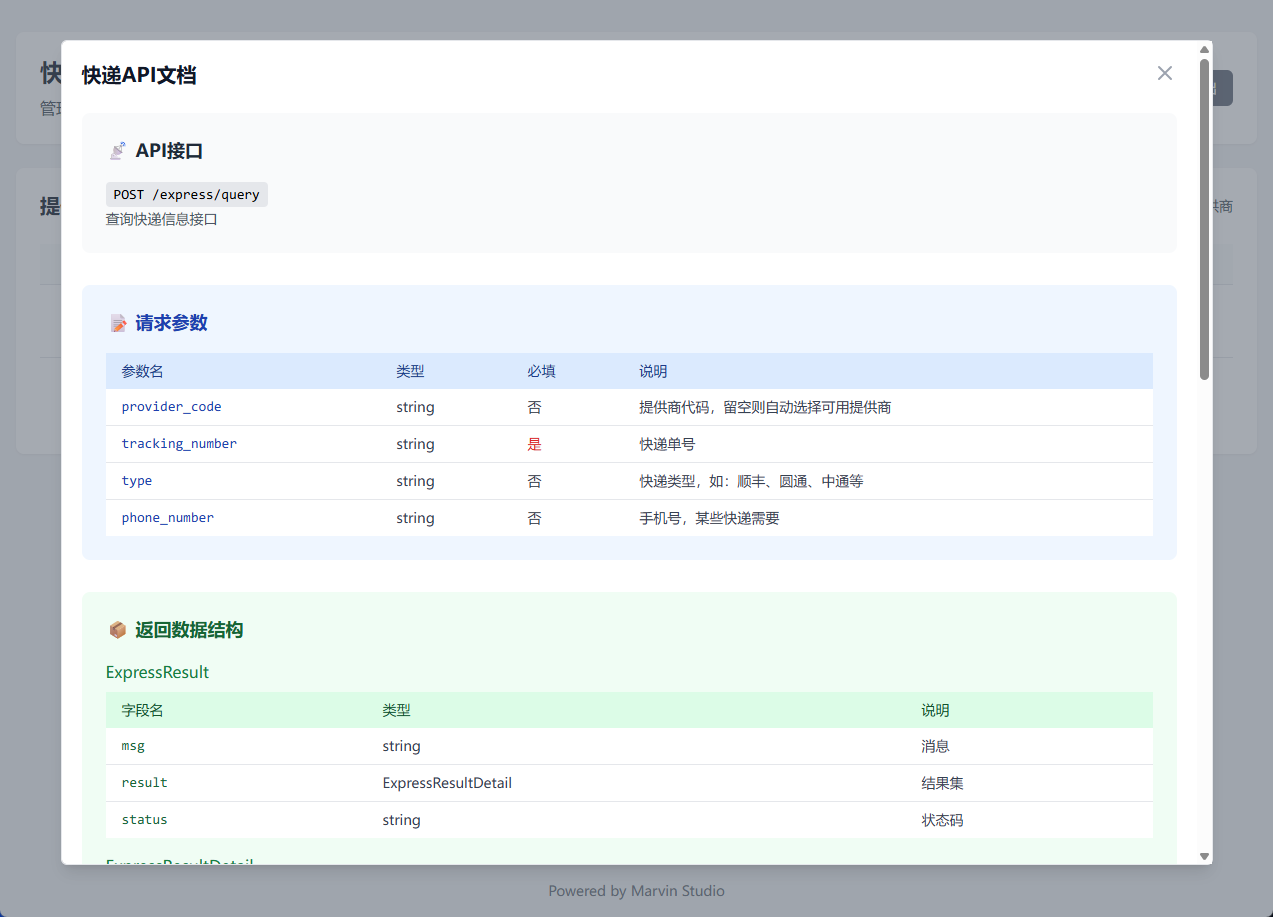The height and width of the screenshot is (917, 1273).
Task: Click the phone_number parameter row
Action: pos(628,518)
